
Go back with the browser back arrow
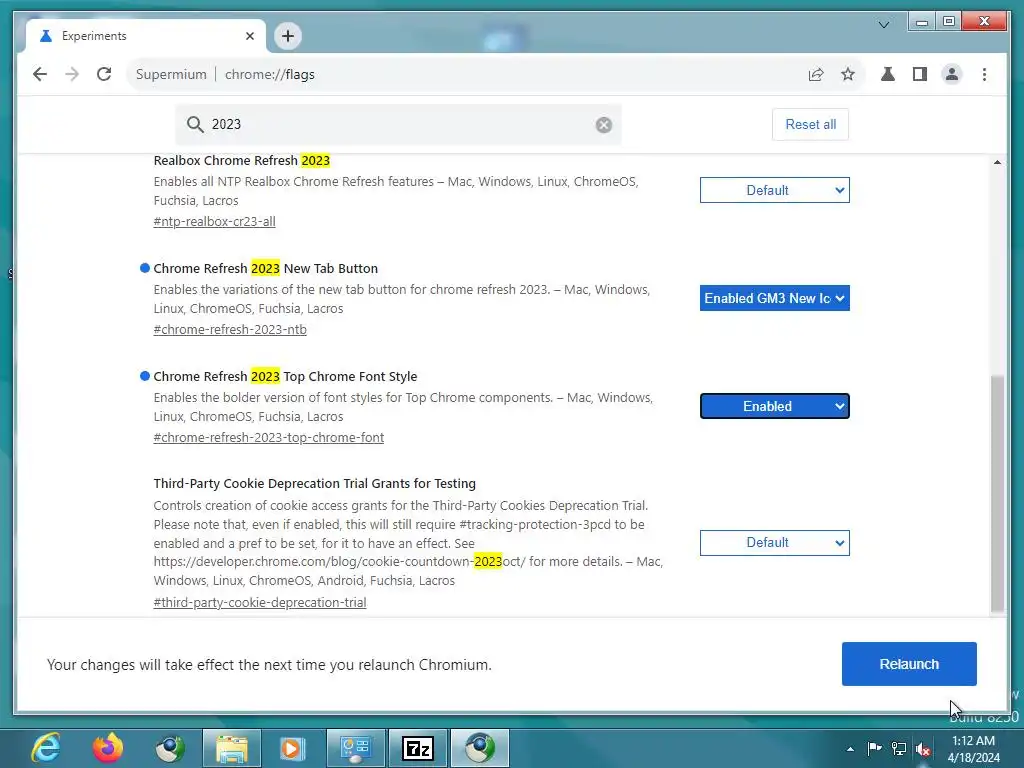pos(40,74)
